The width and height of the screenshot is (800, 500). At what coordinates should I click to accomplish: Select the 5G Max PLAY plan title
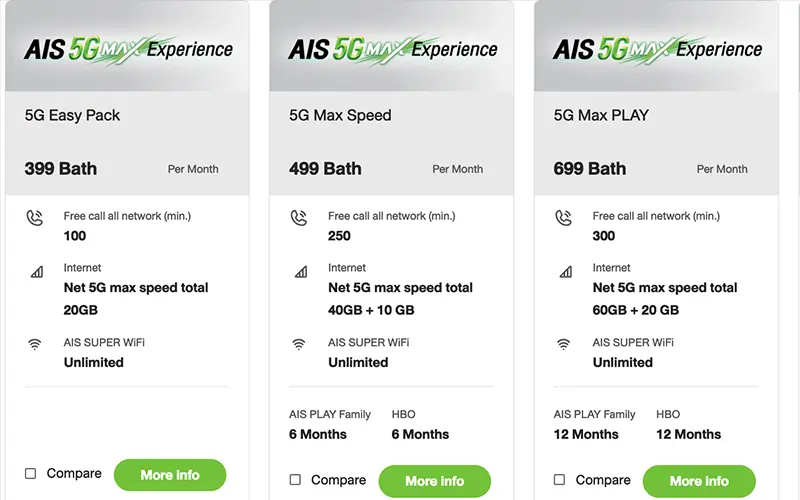click(x=601, y=115)
